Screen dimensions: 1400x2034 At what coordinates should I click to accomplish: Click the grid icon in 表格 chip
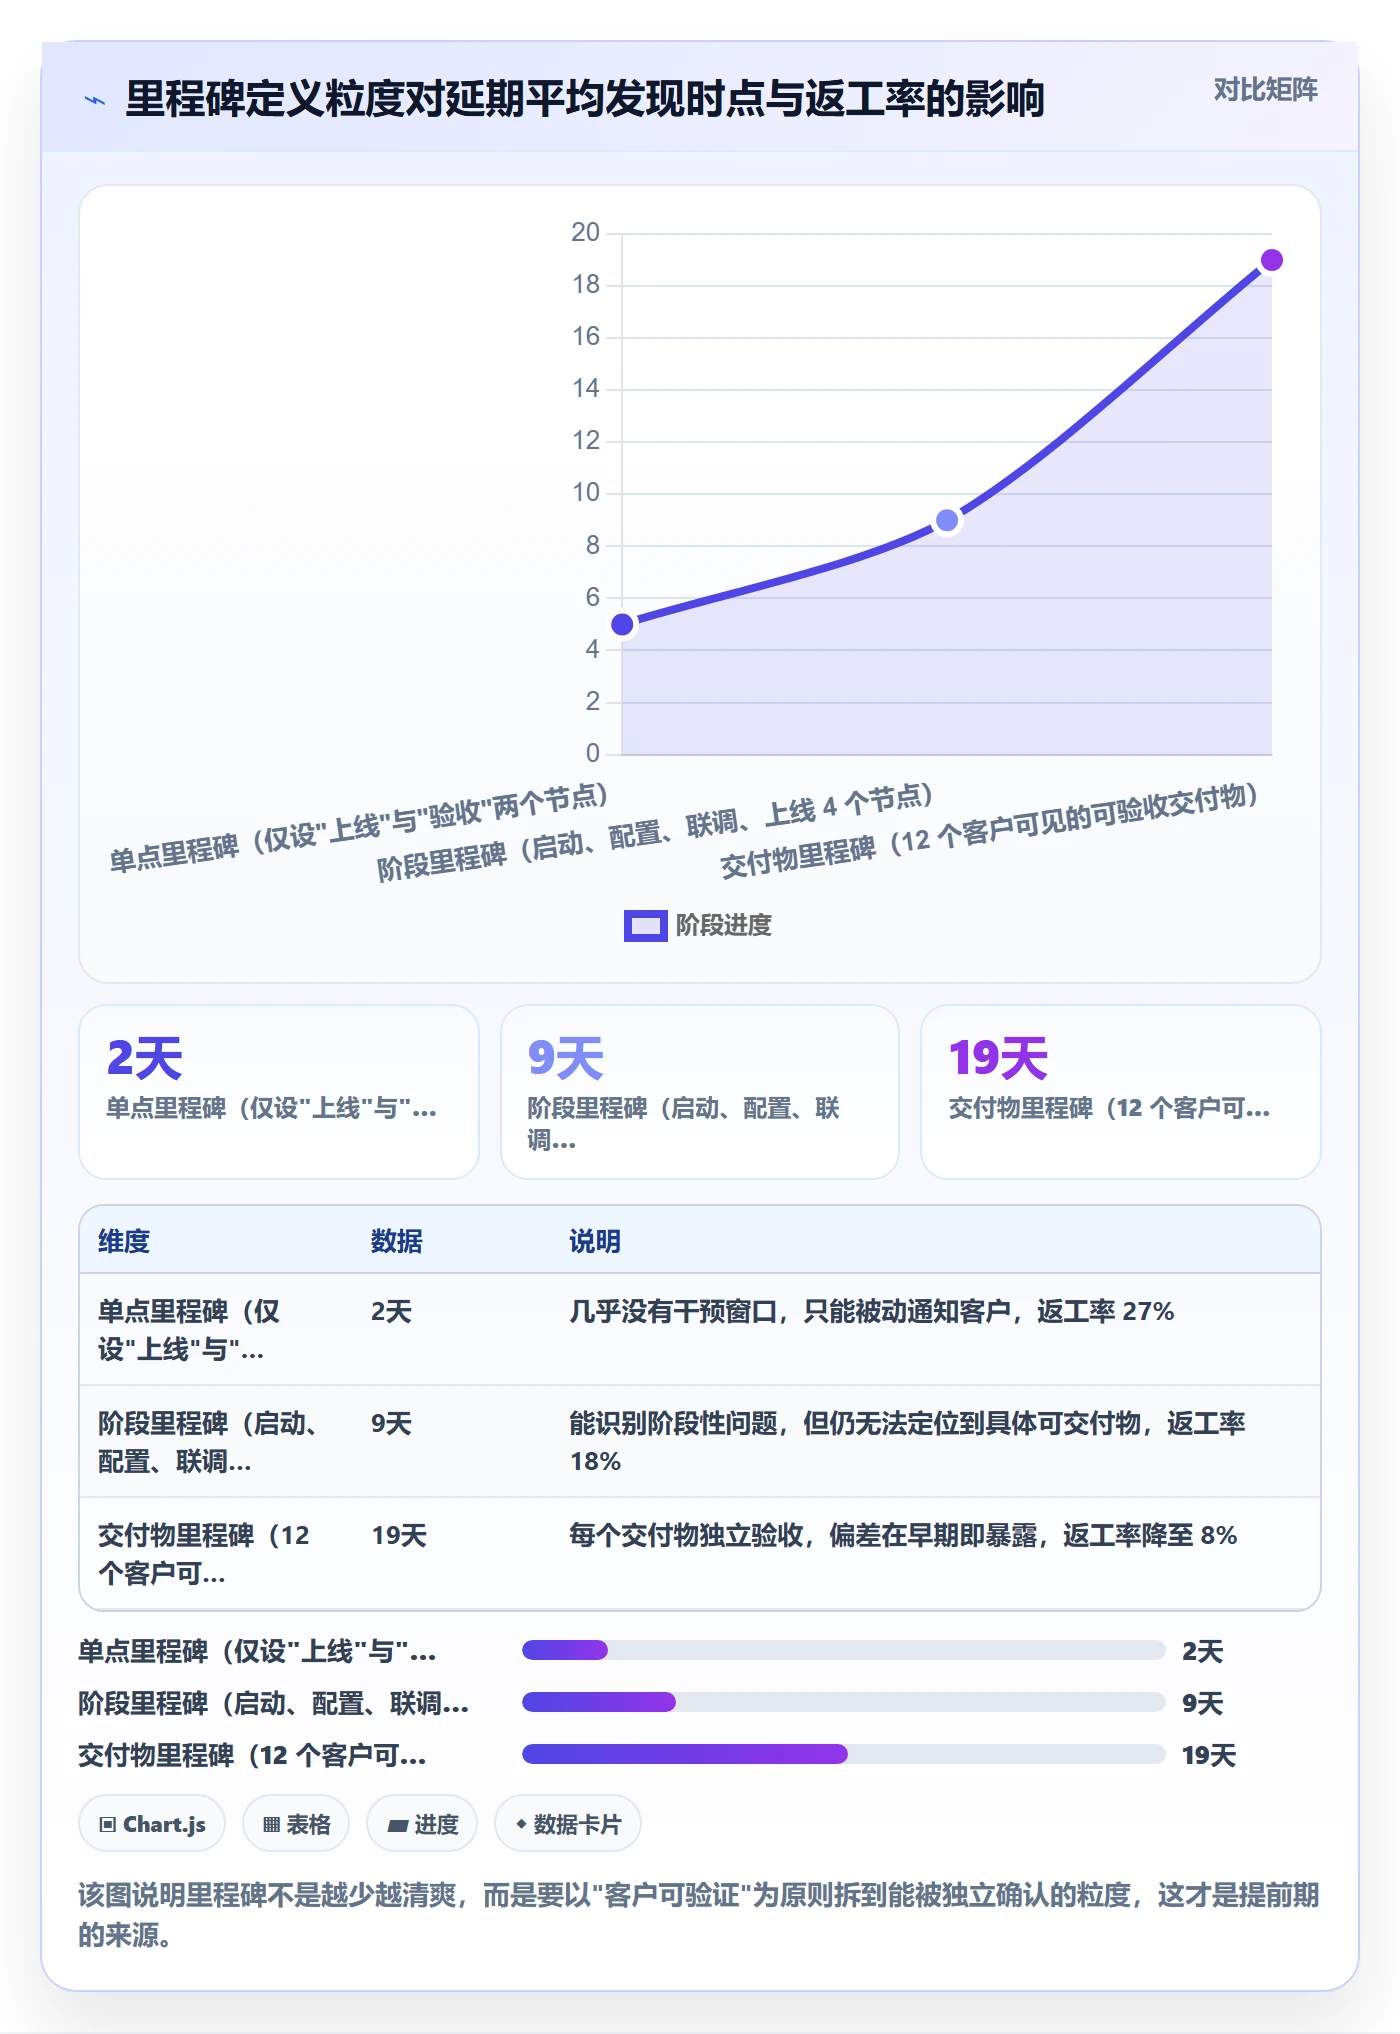(x=271, y=1825)
